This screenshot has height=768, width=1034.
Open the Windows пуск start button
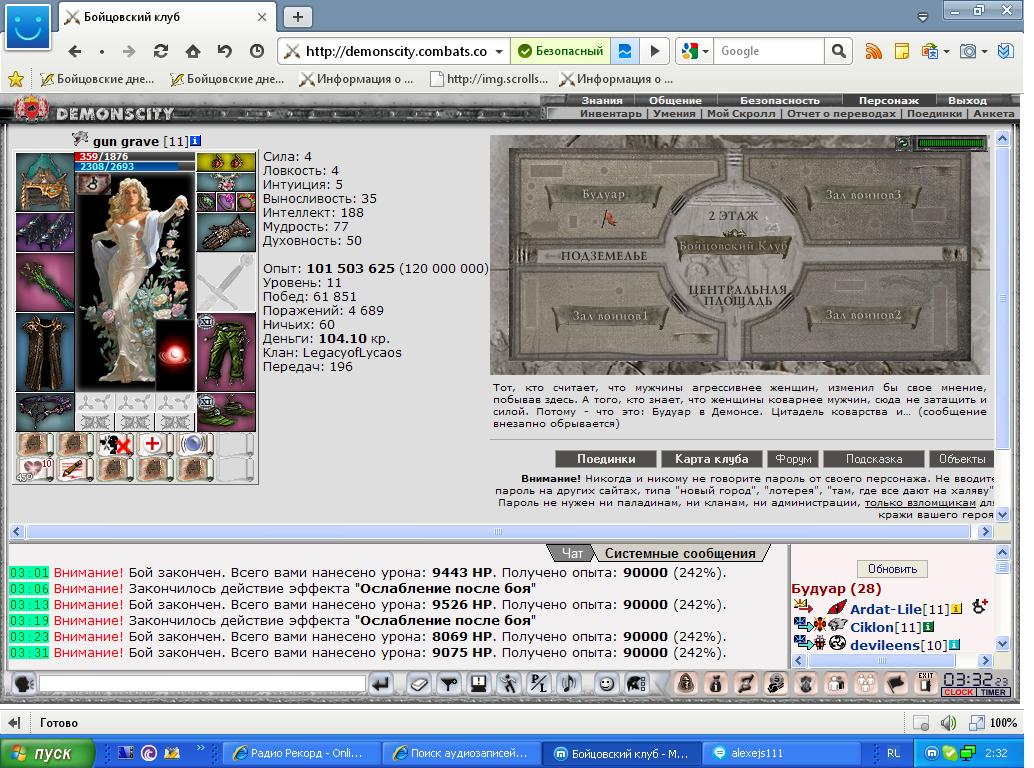coord(46,753)
